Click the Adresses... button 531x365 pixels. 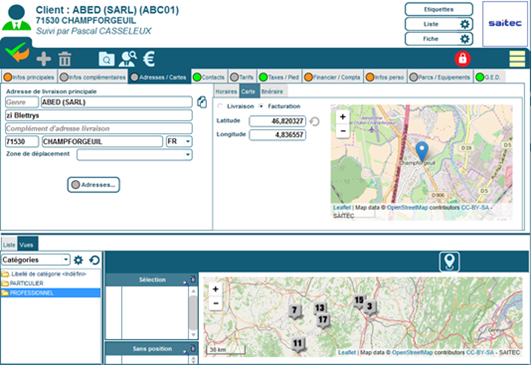(93, 185)
